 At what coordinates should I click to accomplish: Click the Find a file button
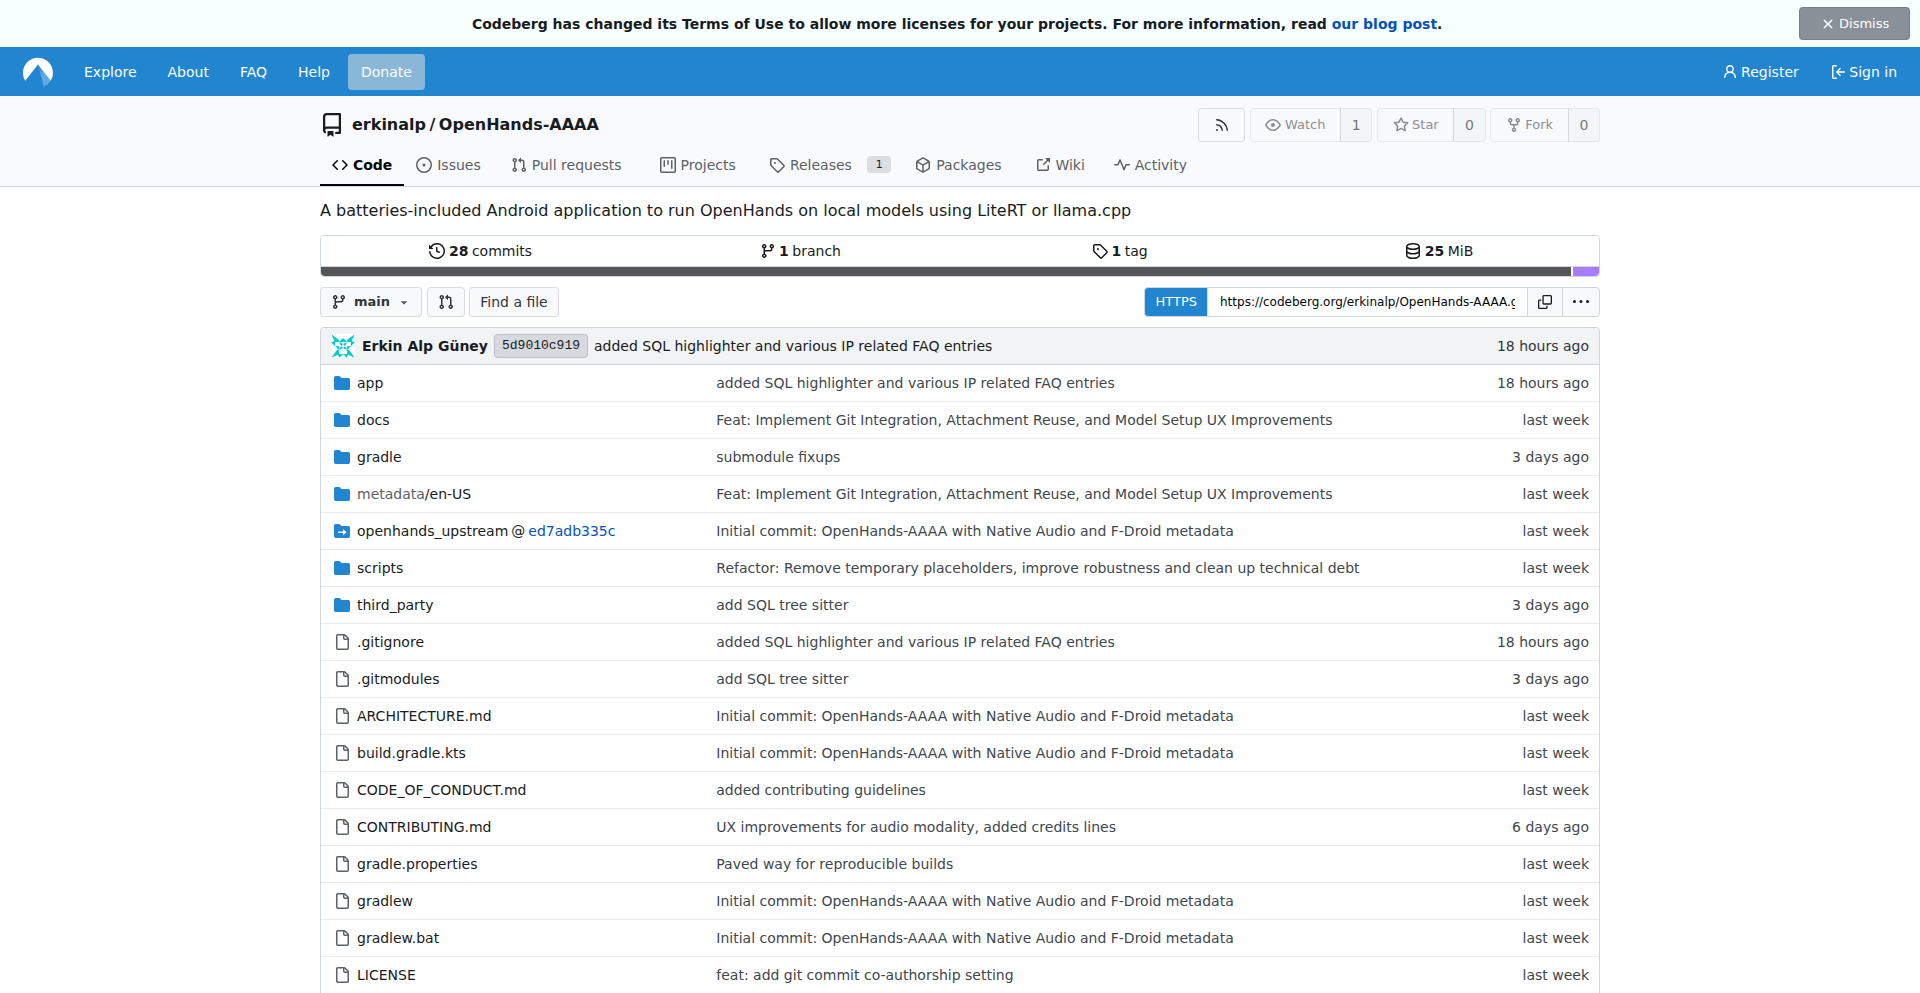coord(514,302)
